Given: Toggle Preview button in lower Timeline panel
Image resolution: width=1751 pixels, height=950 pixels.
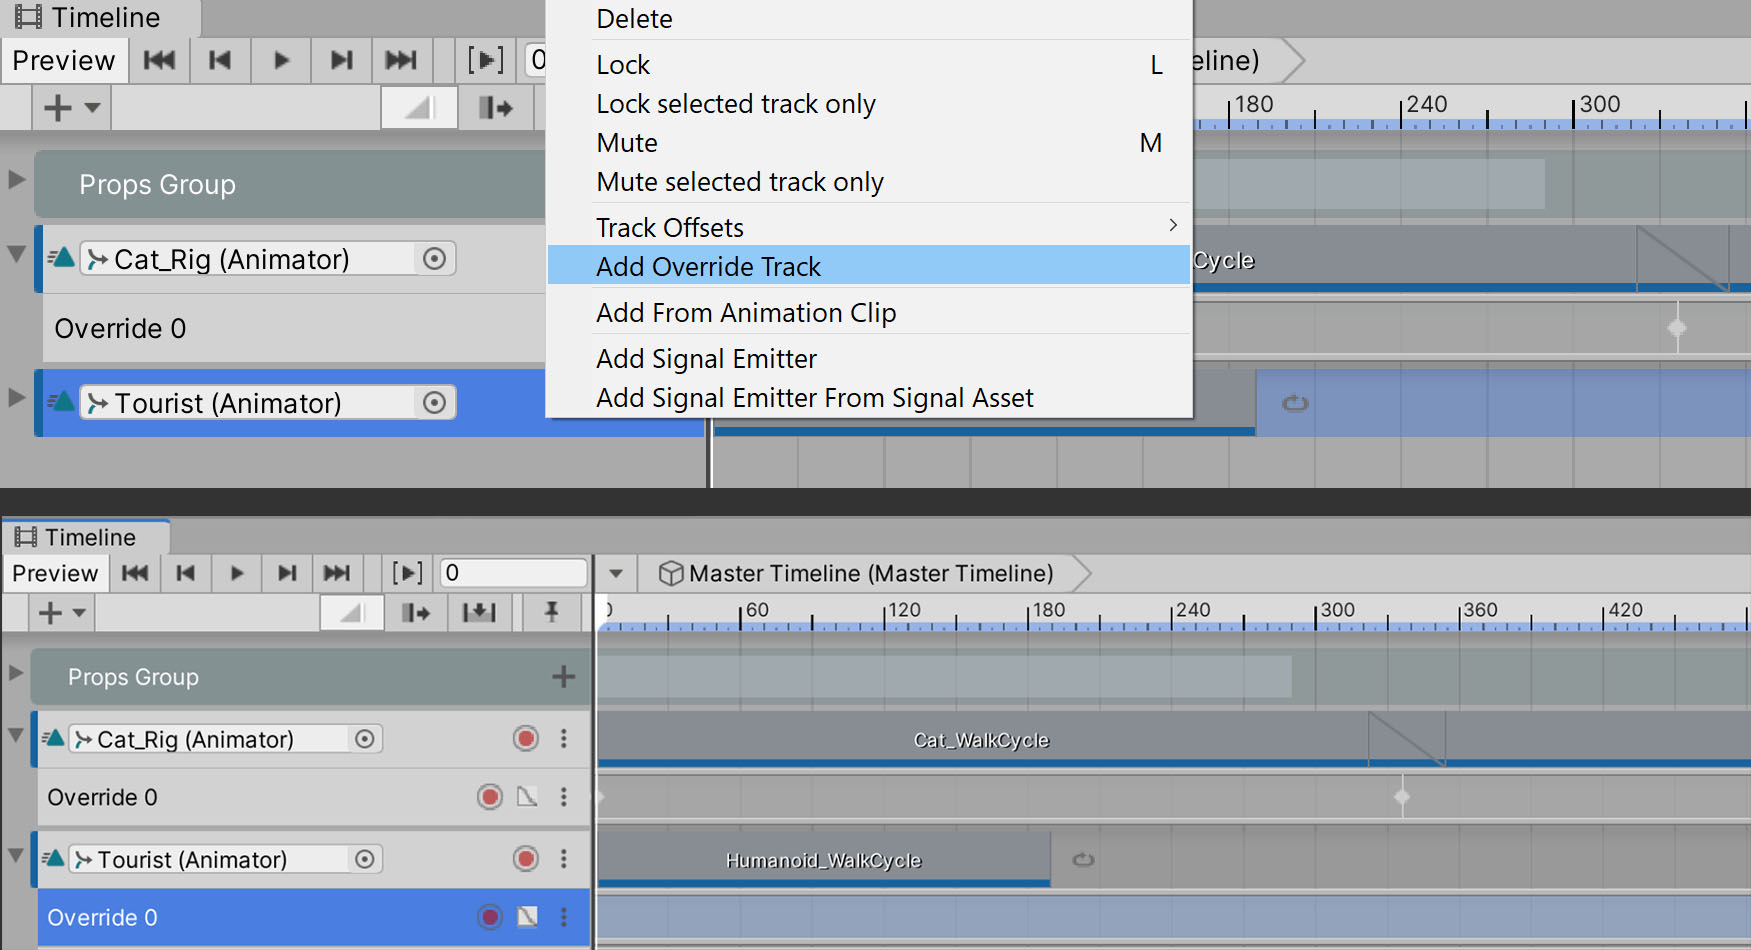Looking at the screenshot, I should click(55, 573).
